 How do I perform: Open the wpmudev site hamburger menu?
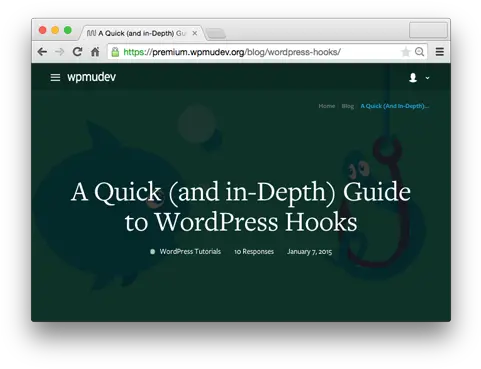click(x=55, y=78)
